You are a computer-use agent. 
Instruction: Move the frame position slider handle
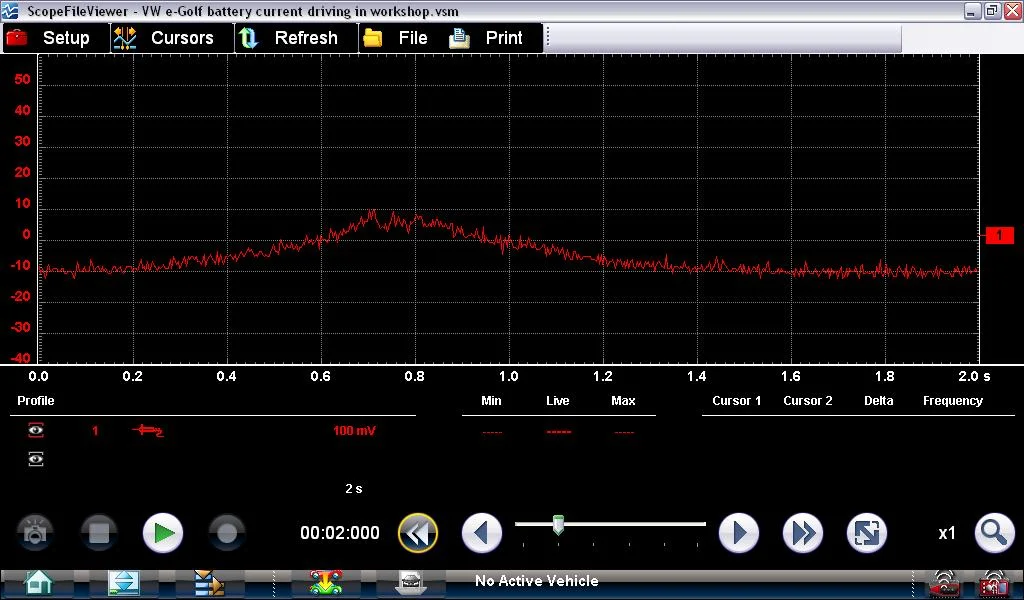[558, 524]
